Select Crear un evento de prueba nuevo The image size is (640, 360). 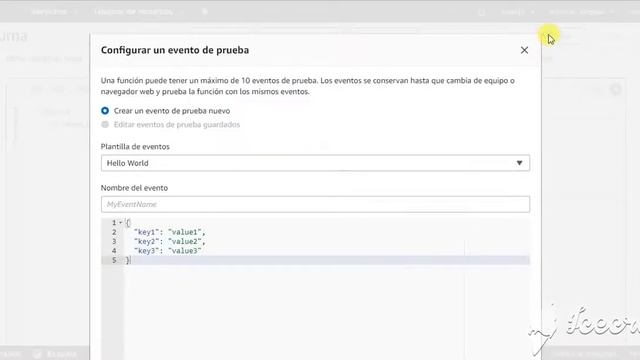(x=105, y=111)
